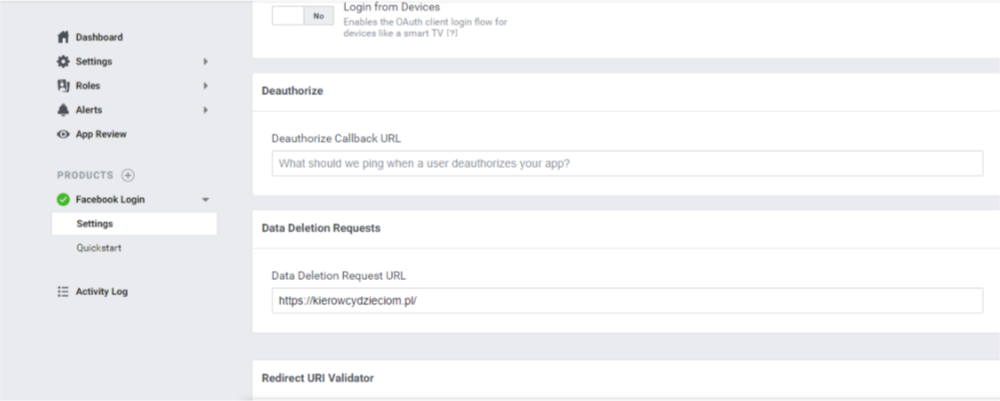1000x401 pixels.
Task: Click the App Review eye icon
Action: (63, 134)
